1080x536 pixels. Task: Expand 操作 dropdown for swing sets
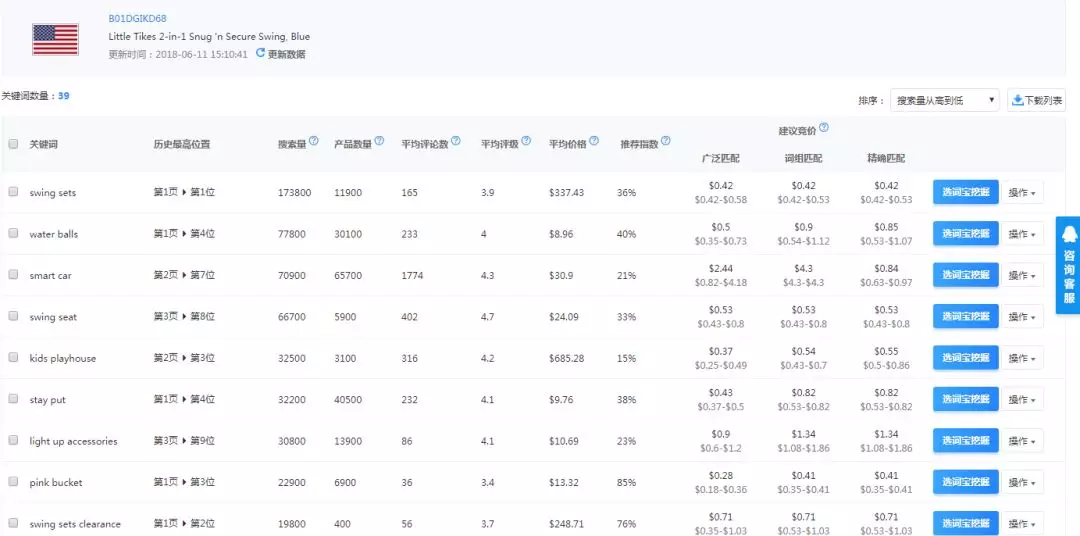pyautogui.click(x=1022, y=193)
